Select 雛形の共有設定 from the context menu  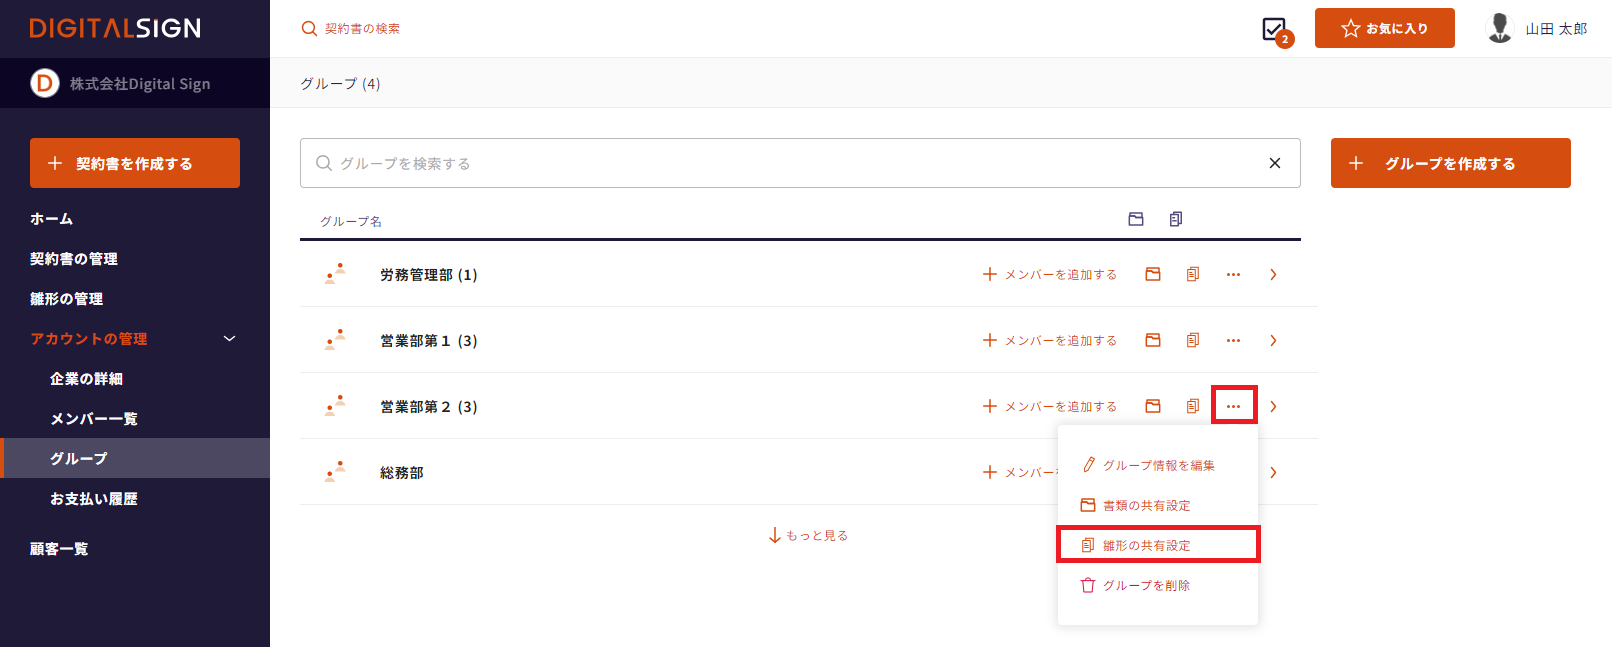(x=1147, y=545)
